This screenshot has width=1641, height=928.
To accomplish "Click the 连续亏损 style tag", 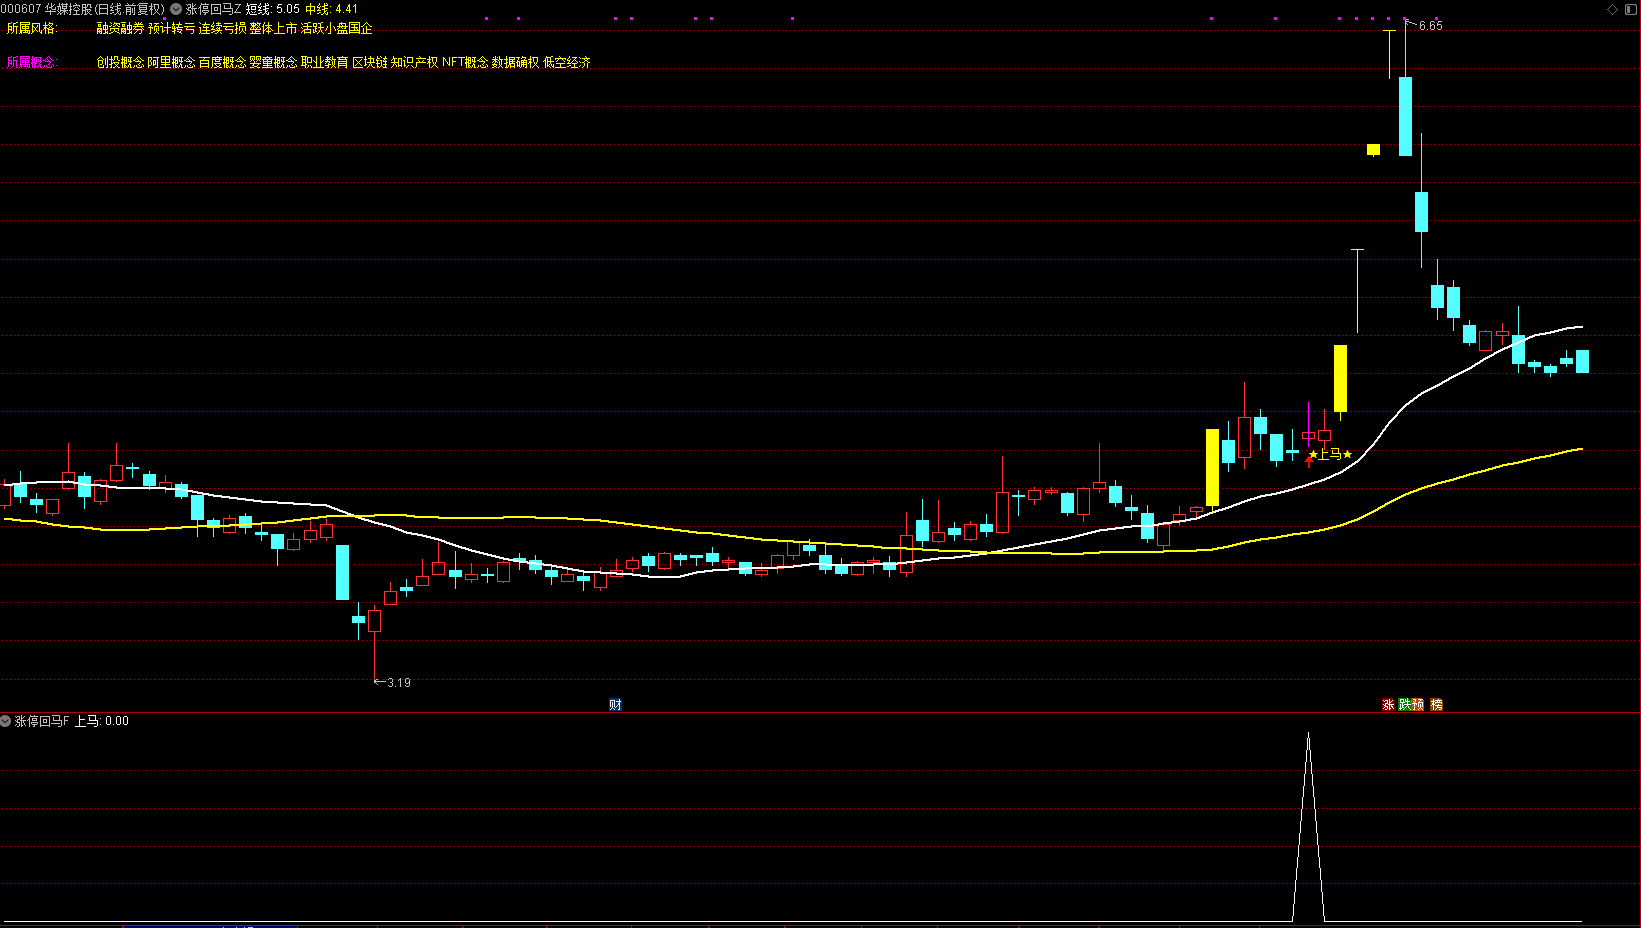I will click(223, 28).
